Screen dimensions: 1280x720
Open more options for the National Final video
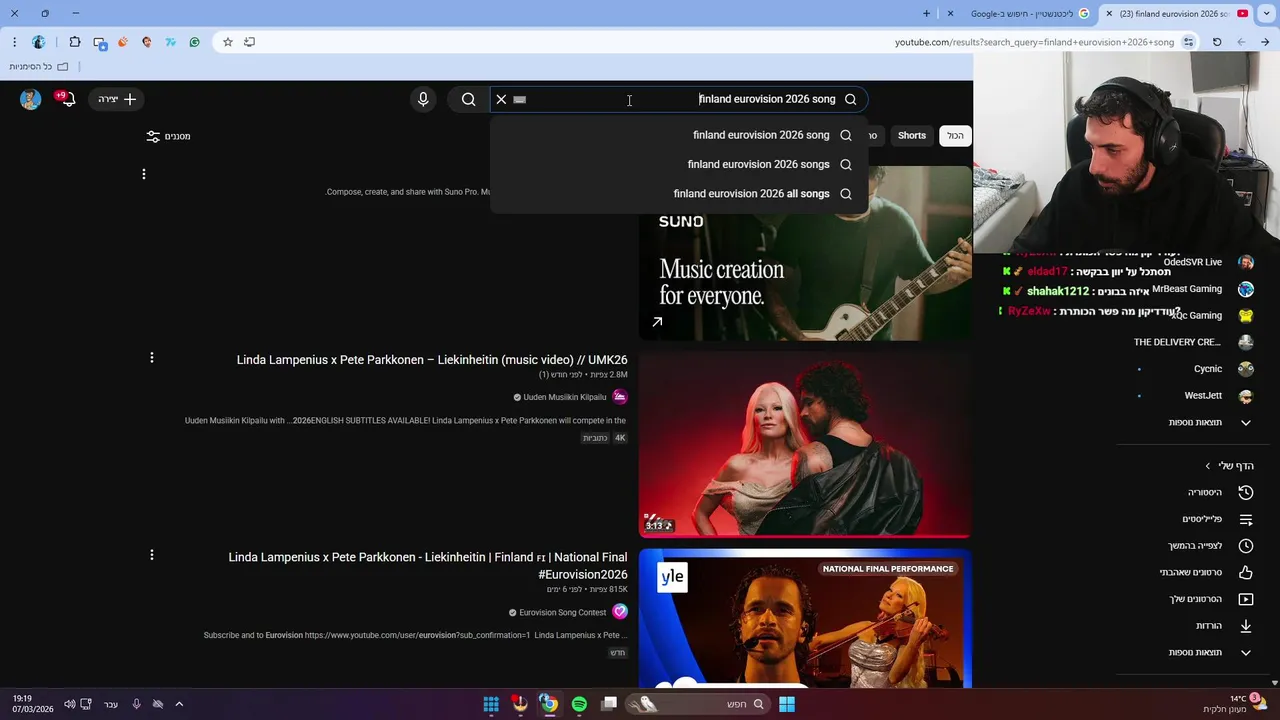pyautogui.click(x=152, y=554)
